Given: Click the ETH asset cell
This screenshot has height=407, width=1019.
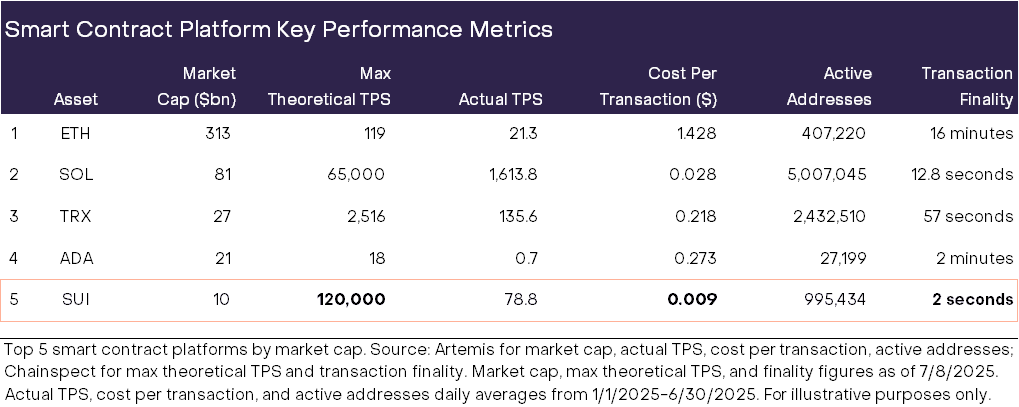Looking at the screenshot, I should (x=69, y=132).
